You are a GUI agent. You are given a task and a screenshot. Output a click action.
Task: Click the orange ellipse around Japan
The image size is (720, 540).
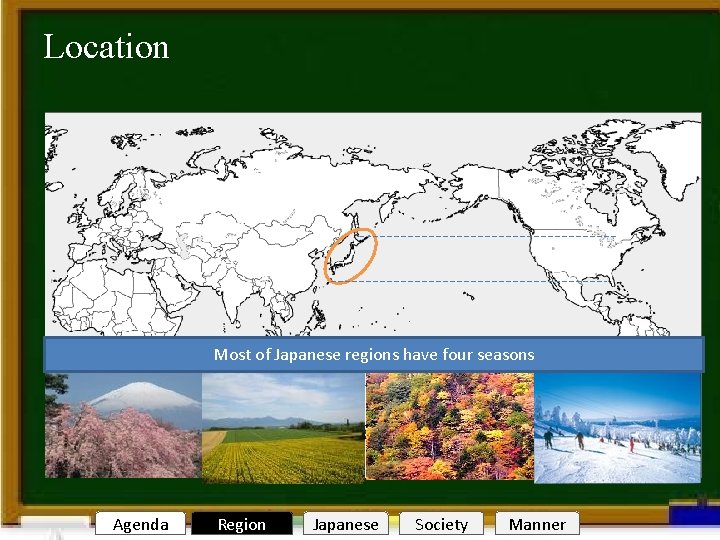351,256
